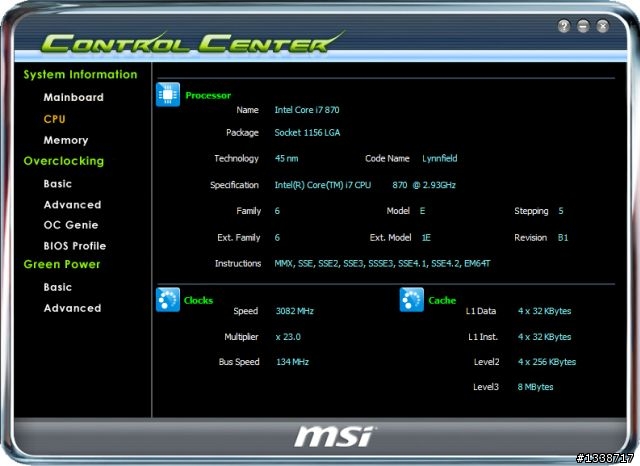
Task: Click the Lynnfield code name value
Action: pos(440,158)
